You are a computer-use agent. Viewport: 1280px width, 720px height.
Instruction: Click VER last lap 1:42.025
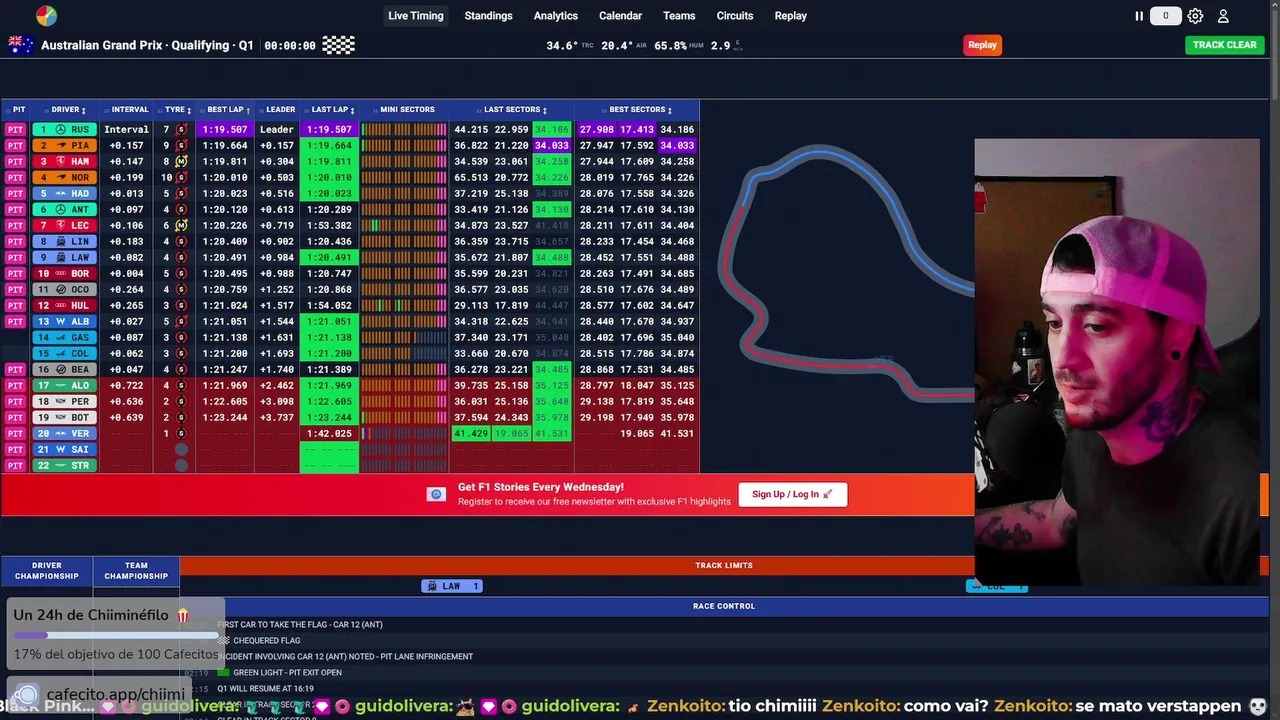click(x=329, y=433)
